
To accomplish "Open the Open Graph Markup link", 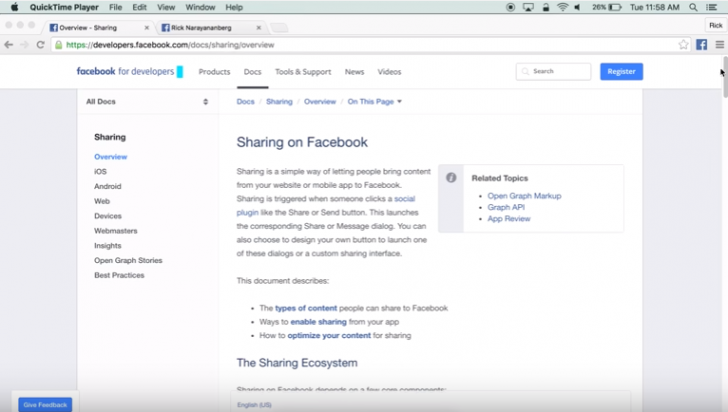I will point(524,196).
